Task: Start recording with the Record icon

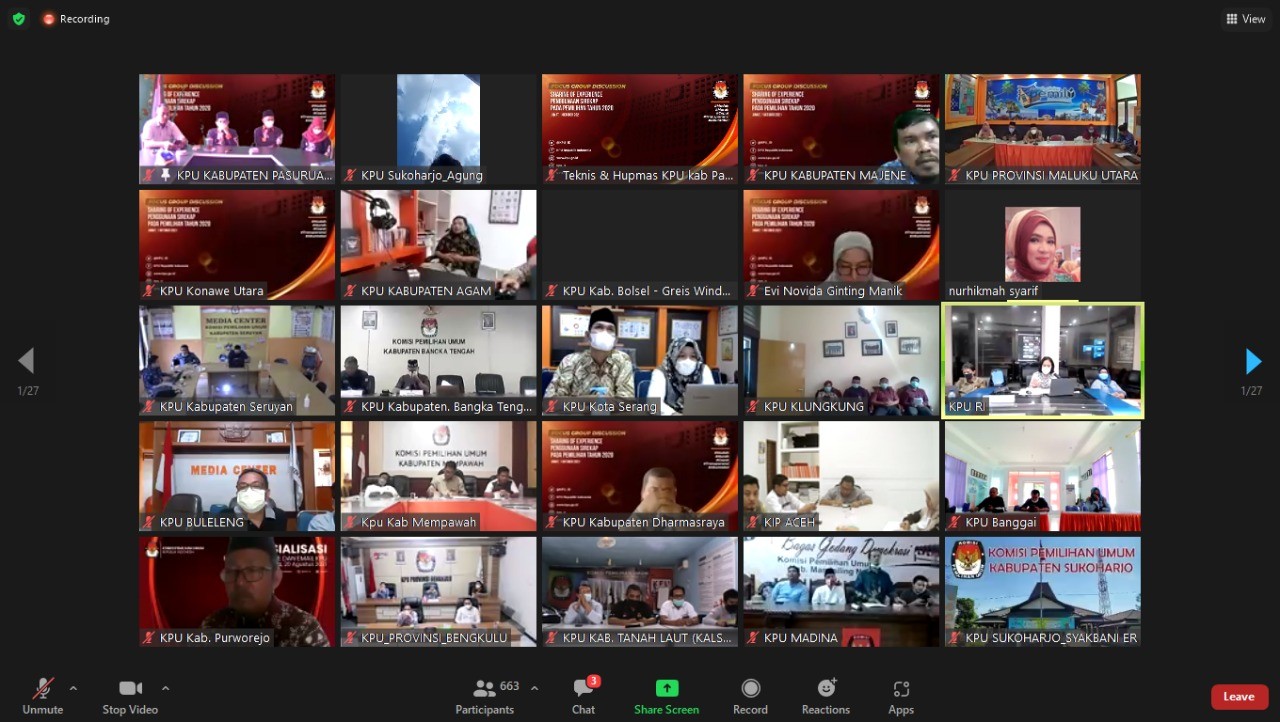Action: (750, 696)
